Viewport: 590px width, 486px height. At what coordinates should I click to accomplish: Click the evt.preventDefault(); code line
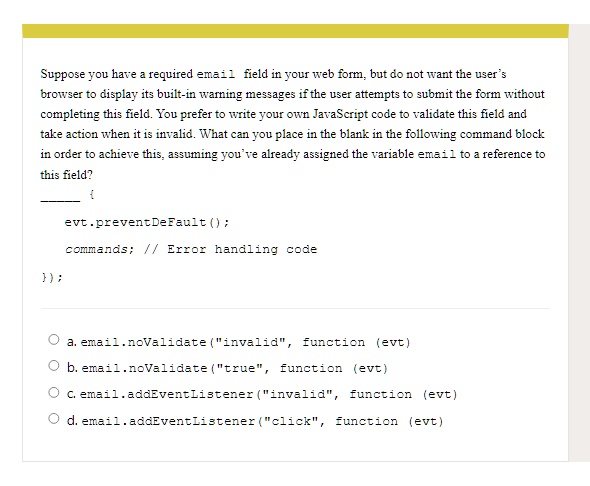147,222
